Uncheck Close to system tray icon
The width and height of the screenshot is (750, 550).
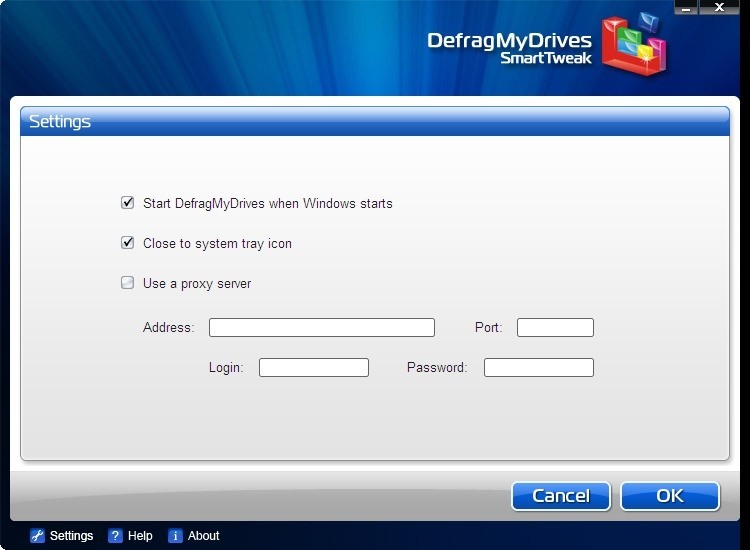tap(127, 243)
